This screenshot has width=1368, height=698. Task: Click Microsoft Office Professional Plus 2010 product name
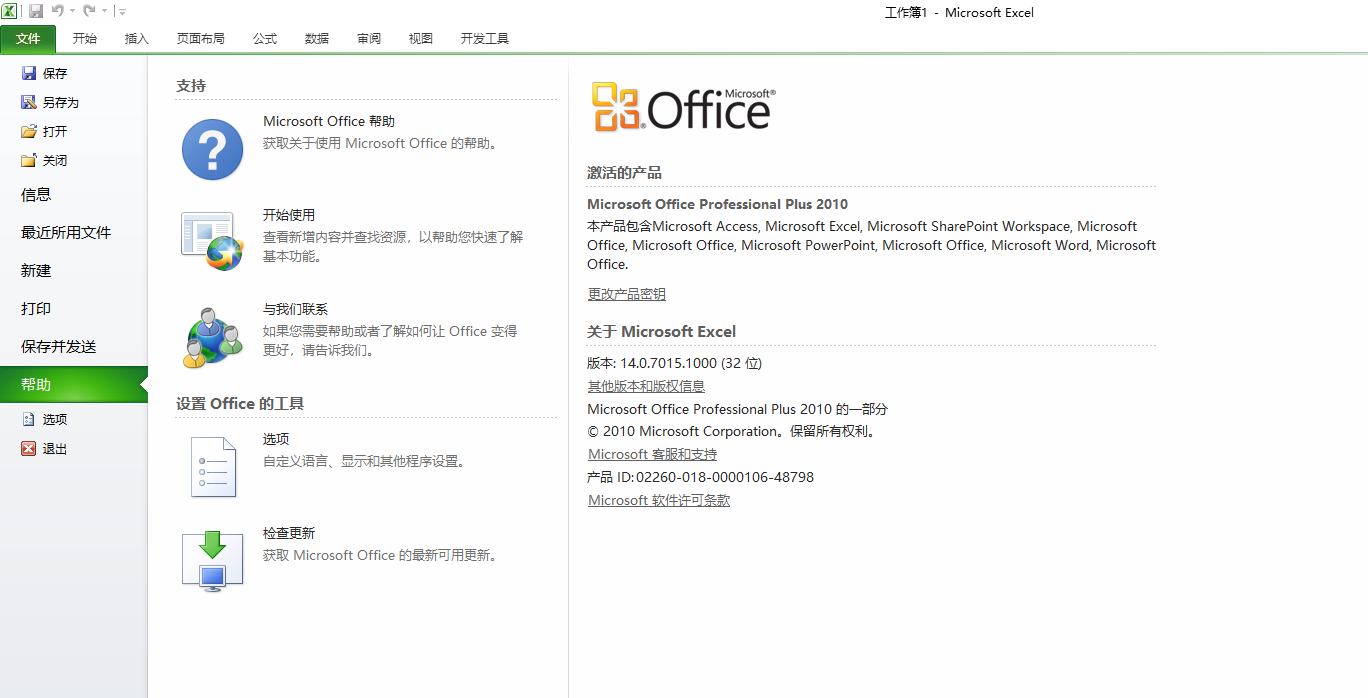click(x=717, y=204)
